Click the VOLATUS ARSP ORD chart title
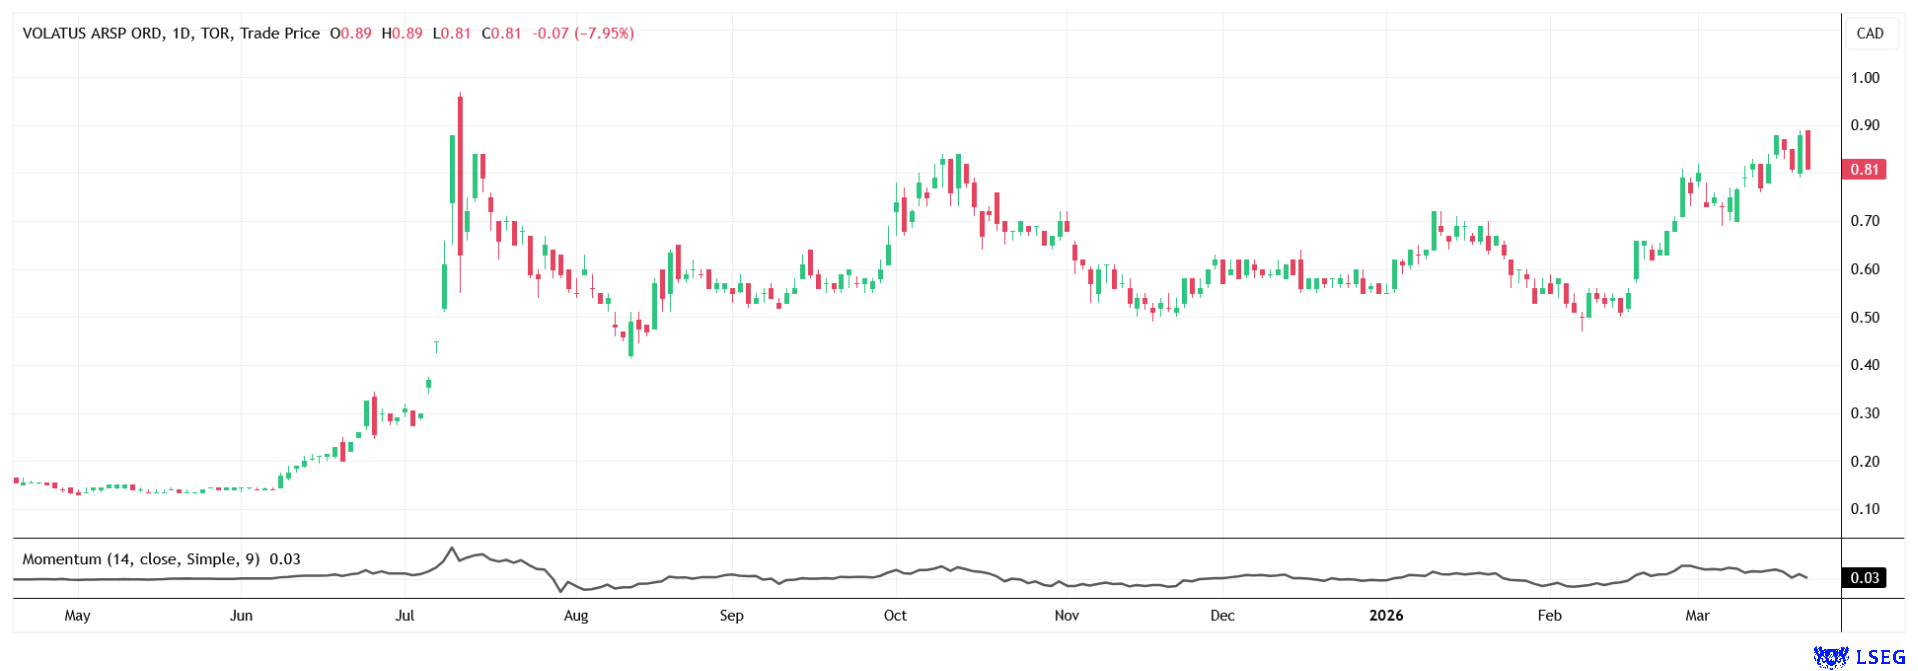The image size is (1918, 671). coord(91,33)
